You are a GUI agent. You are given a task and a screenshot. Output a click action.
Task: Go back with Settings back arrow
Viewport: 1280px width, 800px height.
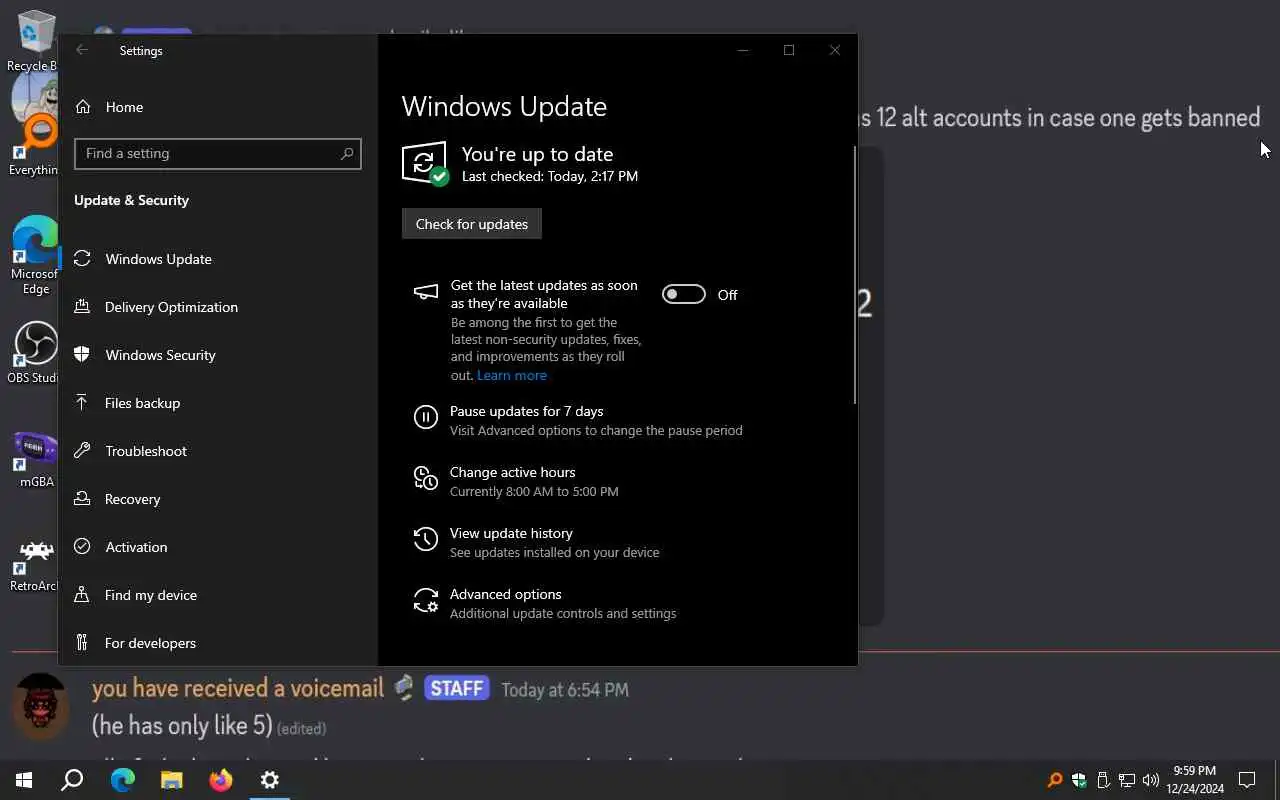pyautogui.click(x=82, y=50)
